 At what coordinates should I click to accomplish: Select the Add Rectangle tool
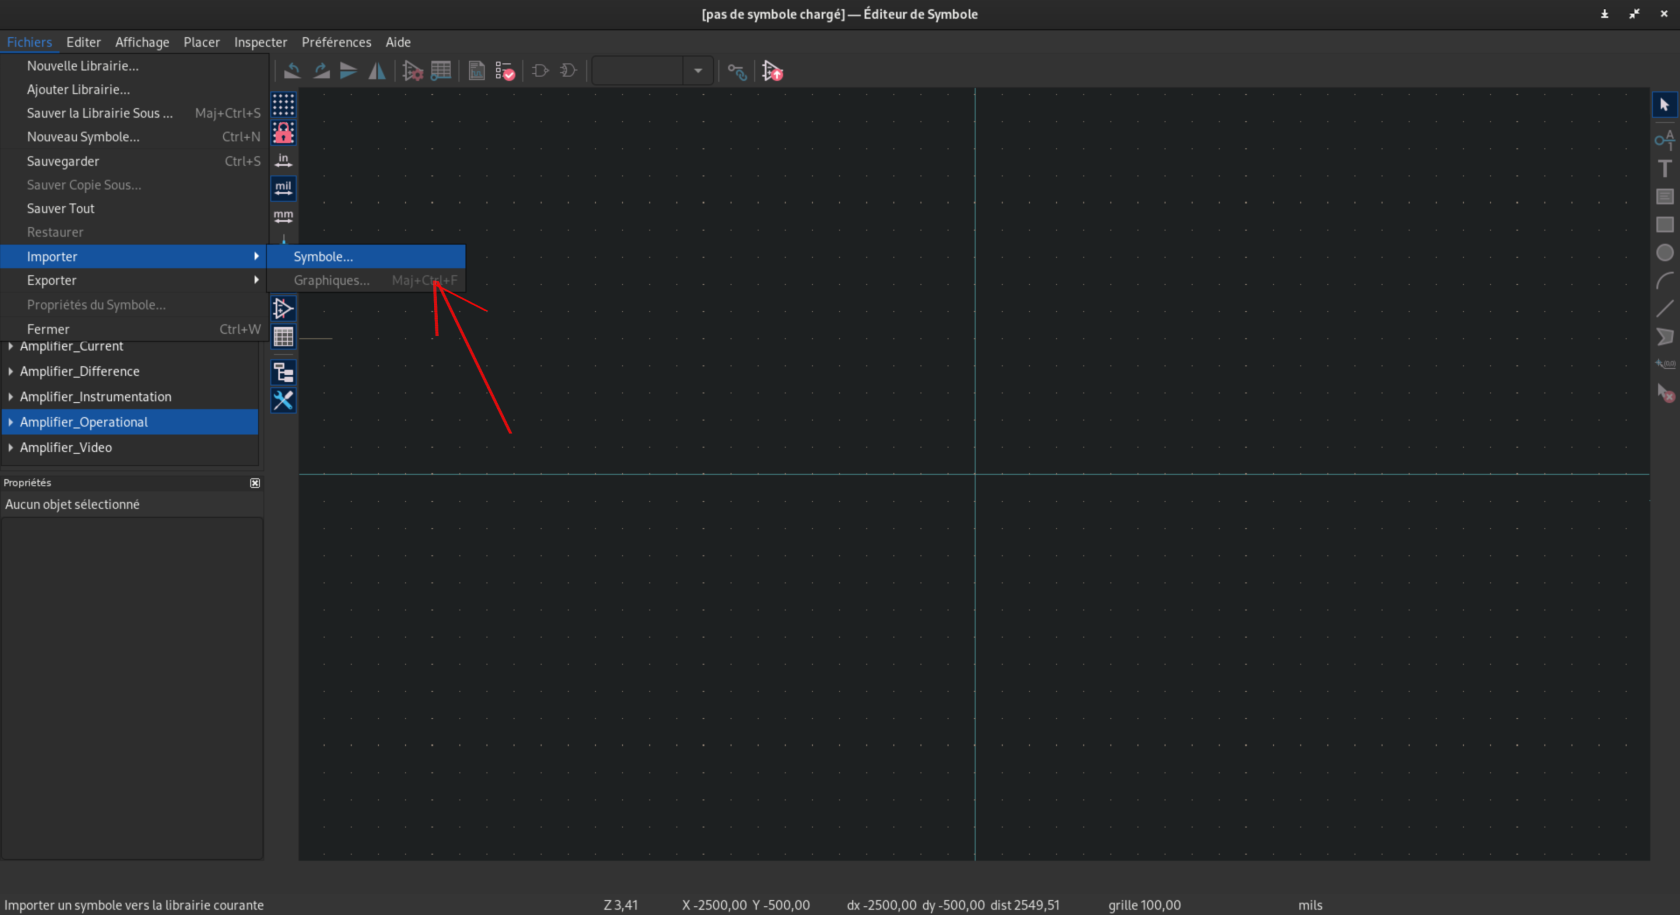[1665, 225]
